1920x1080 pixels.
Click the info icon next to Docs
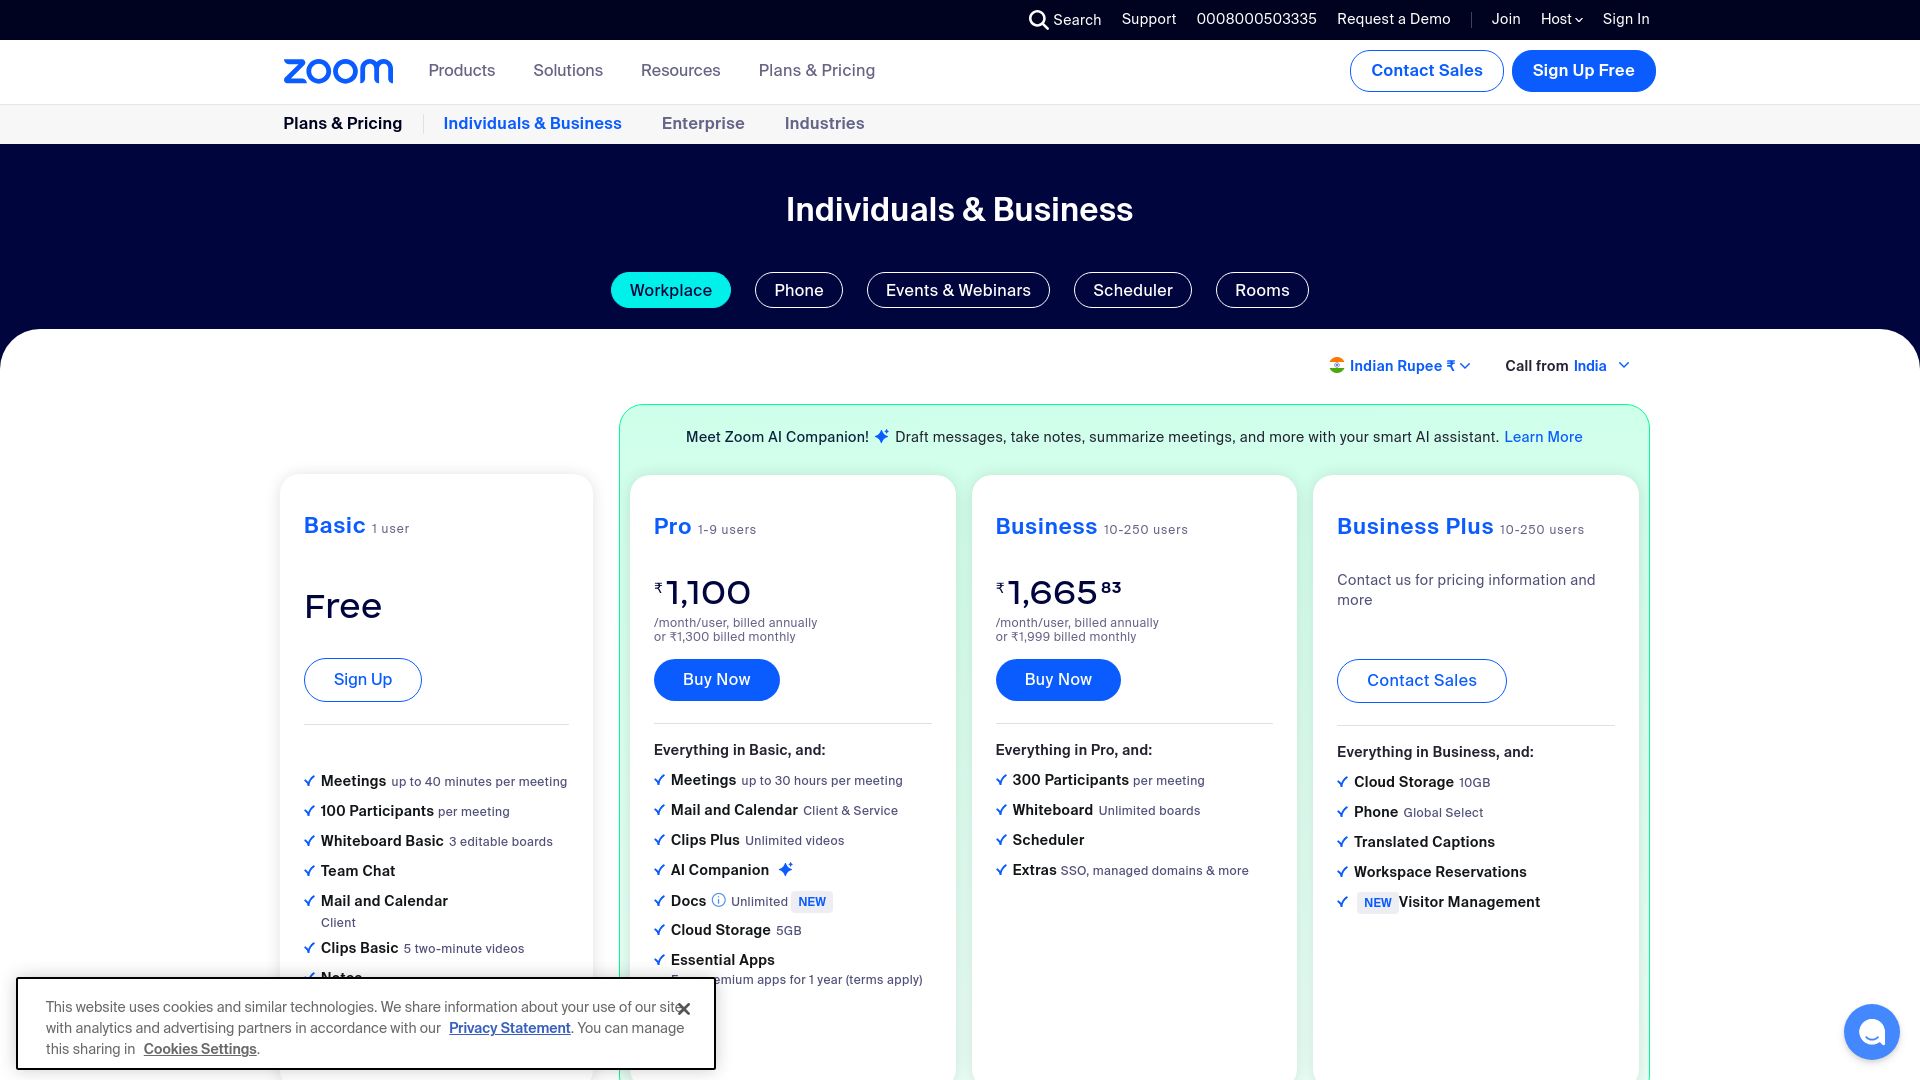tap(718, 901)
